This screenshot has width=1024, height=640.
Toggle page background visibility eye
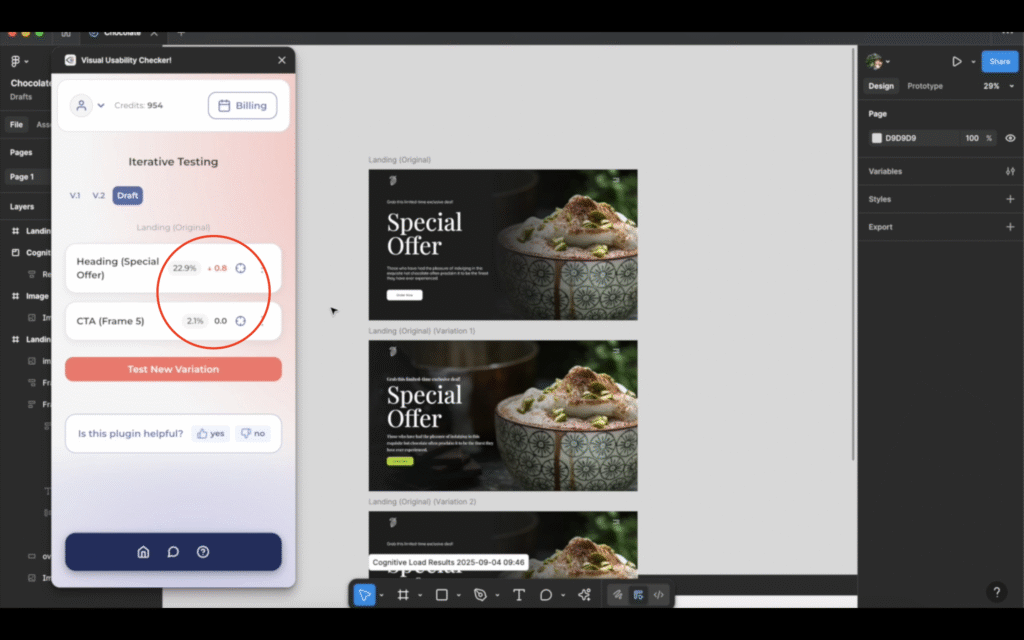[1010, 138]
